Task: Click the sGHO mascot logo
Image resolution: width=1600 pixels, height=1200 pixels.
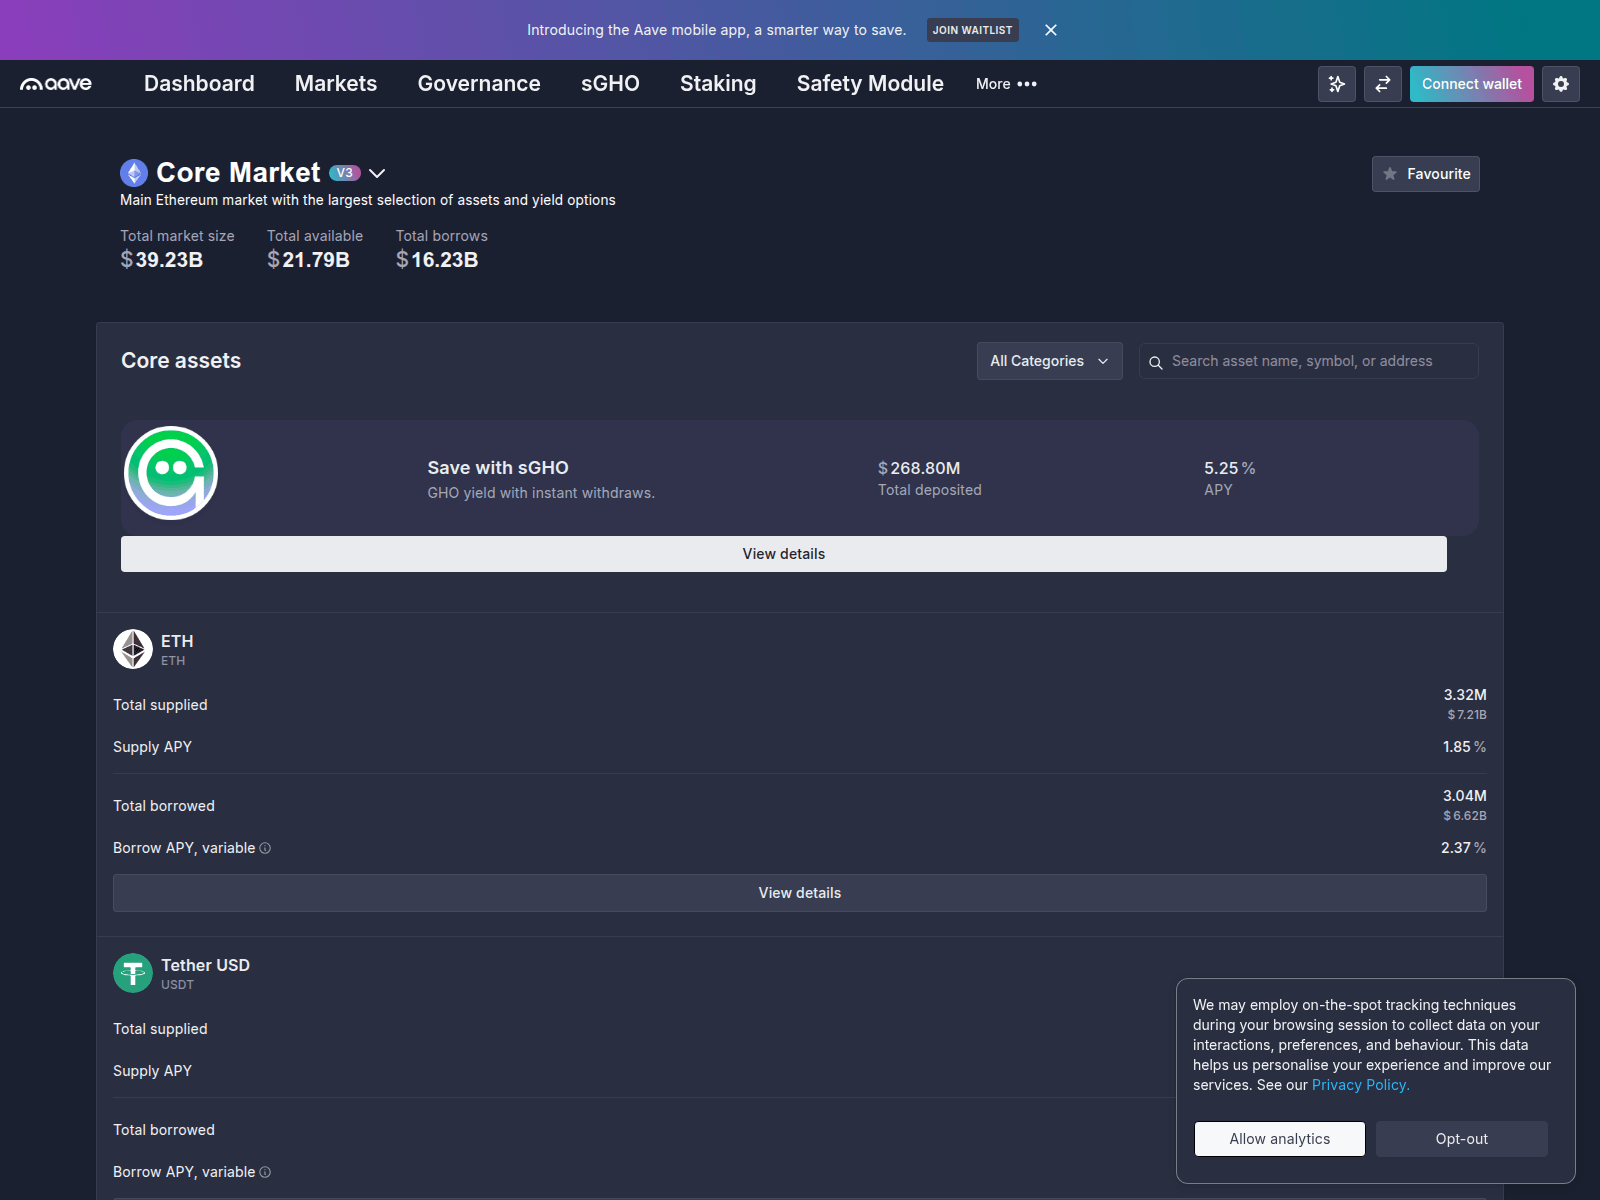Action: click(171, 473)
